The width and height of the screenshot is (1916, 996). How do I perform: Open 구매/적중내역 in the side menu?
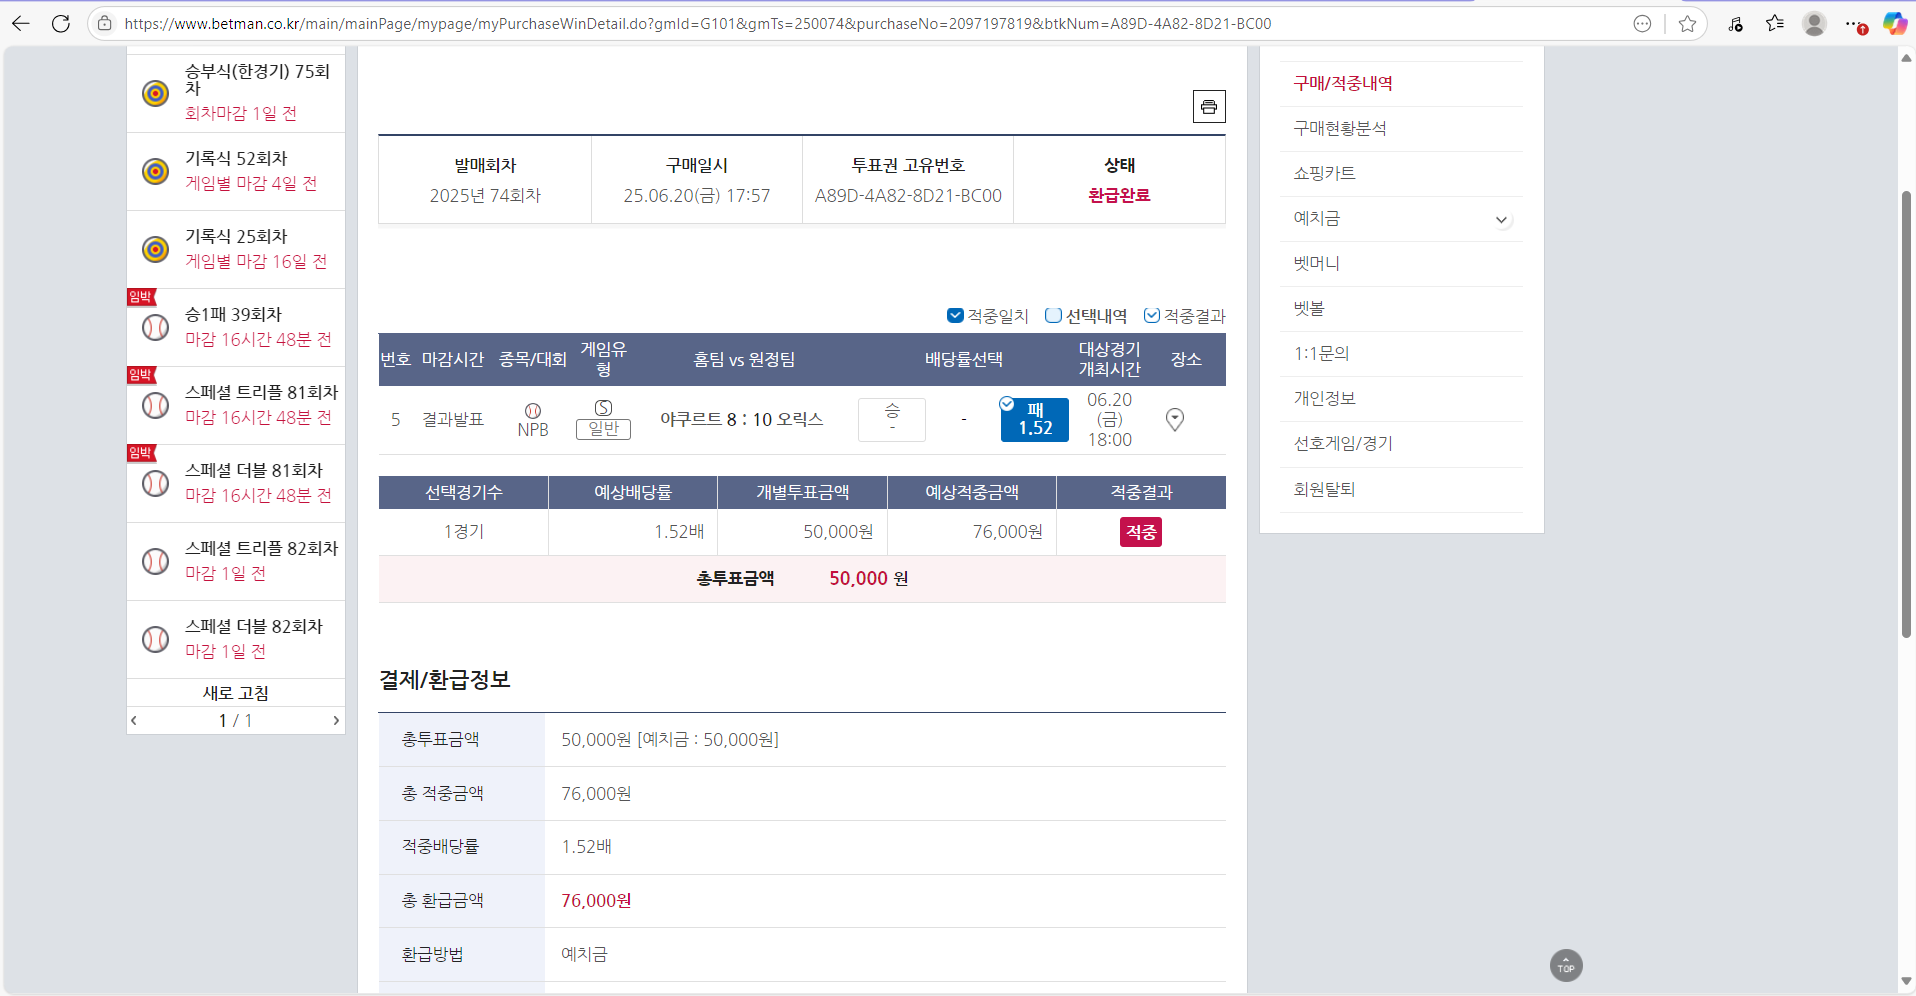click(1343, 84)
